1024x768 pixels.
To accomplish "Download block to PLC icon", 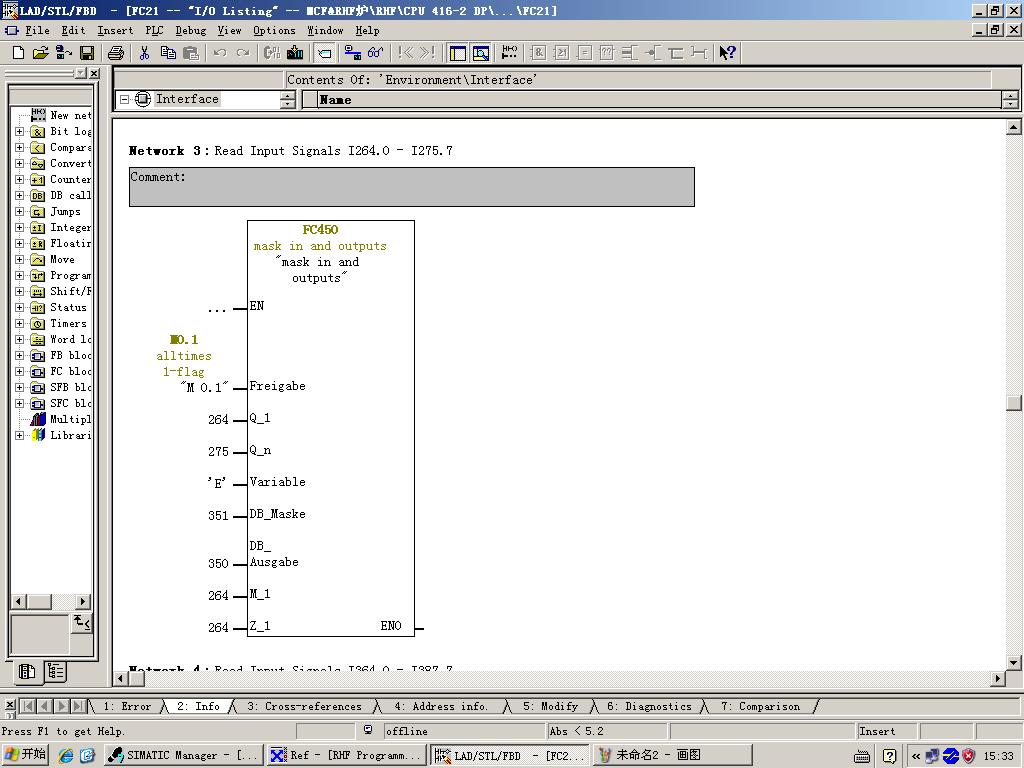I will (295, 53).
